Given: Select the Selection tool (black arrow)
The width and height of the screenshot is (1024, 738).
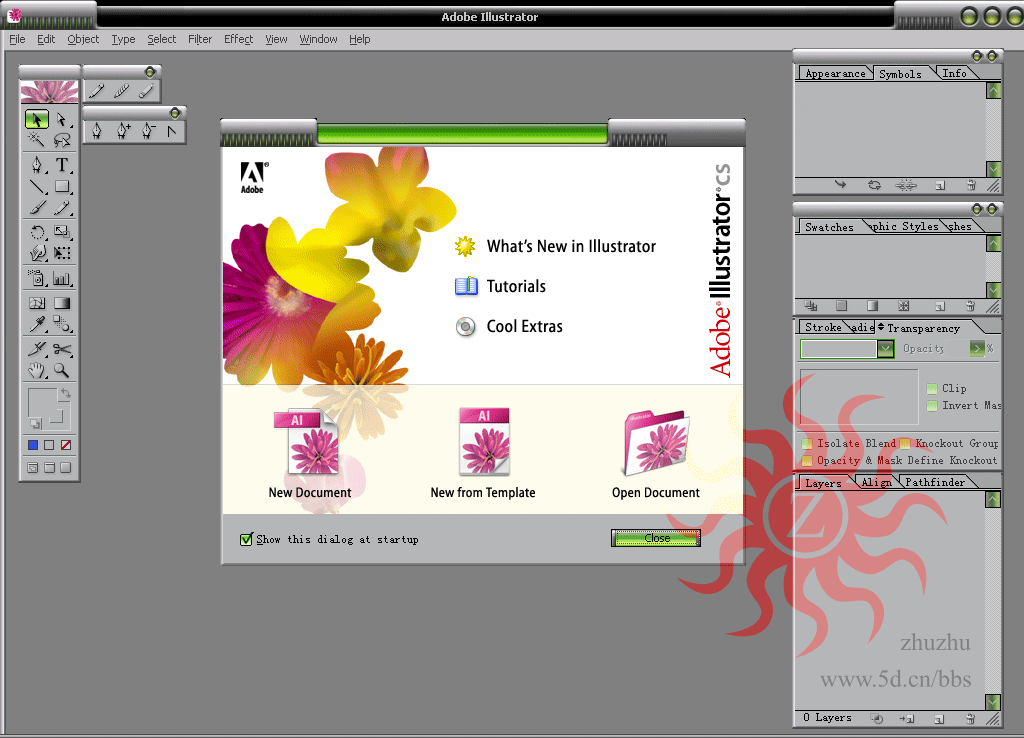Looking at the screenshot, I should click(x=37, y=120).
